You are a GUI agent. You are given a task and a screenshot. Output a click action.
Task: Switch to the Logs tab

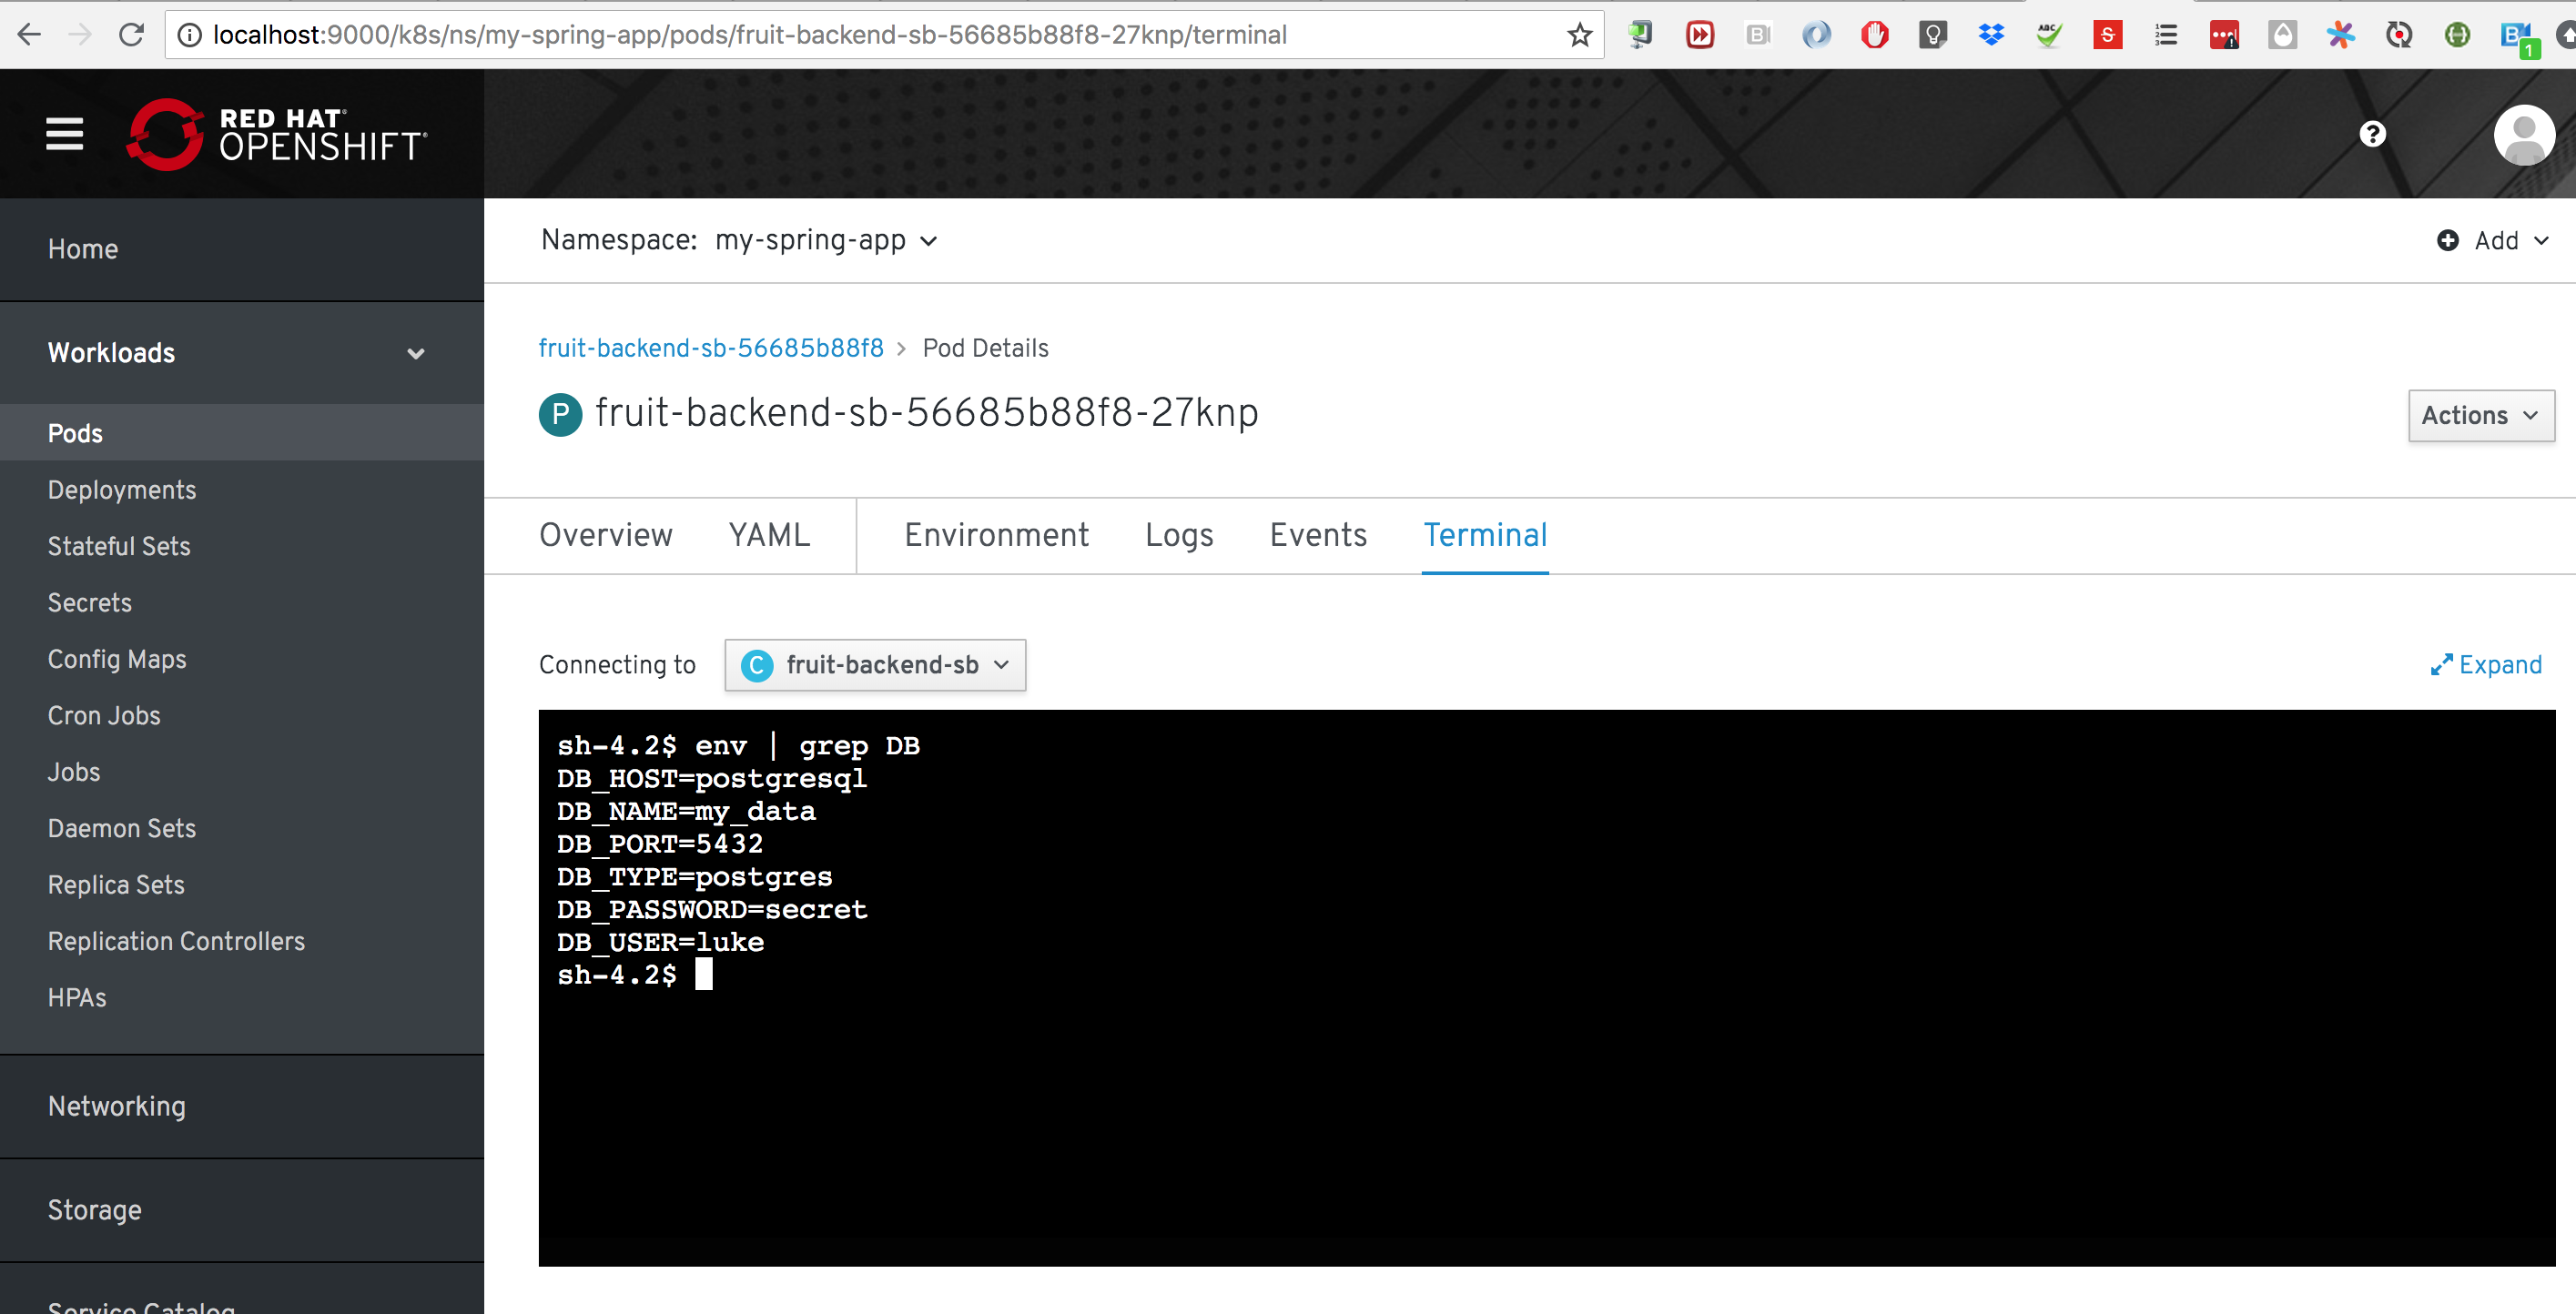[1178, 535]
